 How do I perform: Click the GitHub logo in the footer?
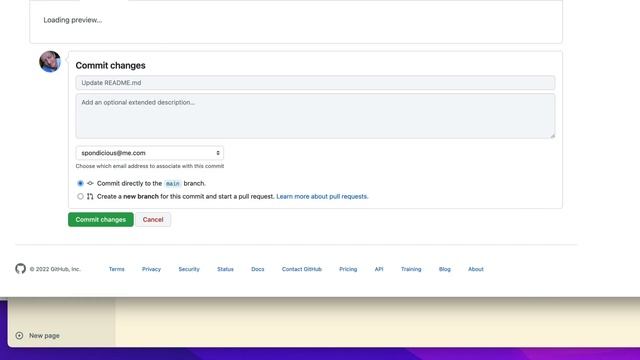pos(20,269)
